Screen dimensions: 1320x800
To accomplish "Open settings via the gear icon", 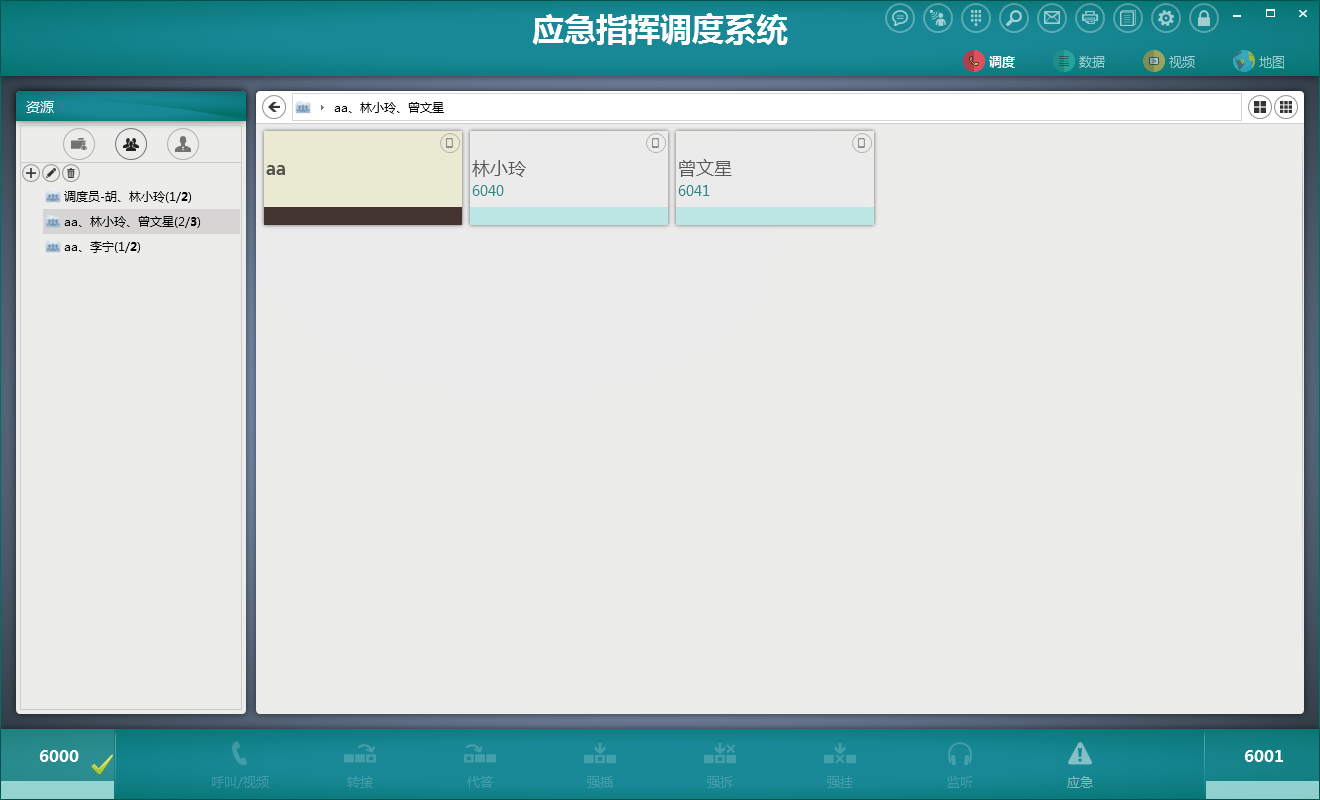I will click(x=1166, y=18).
